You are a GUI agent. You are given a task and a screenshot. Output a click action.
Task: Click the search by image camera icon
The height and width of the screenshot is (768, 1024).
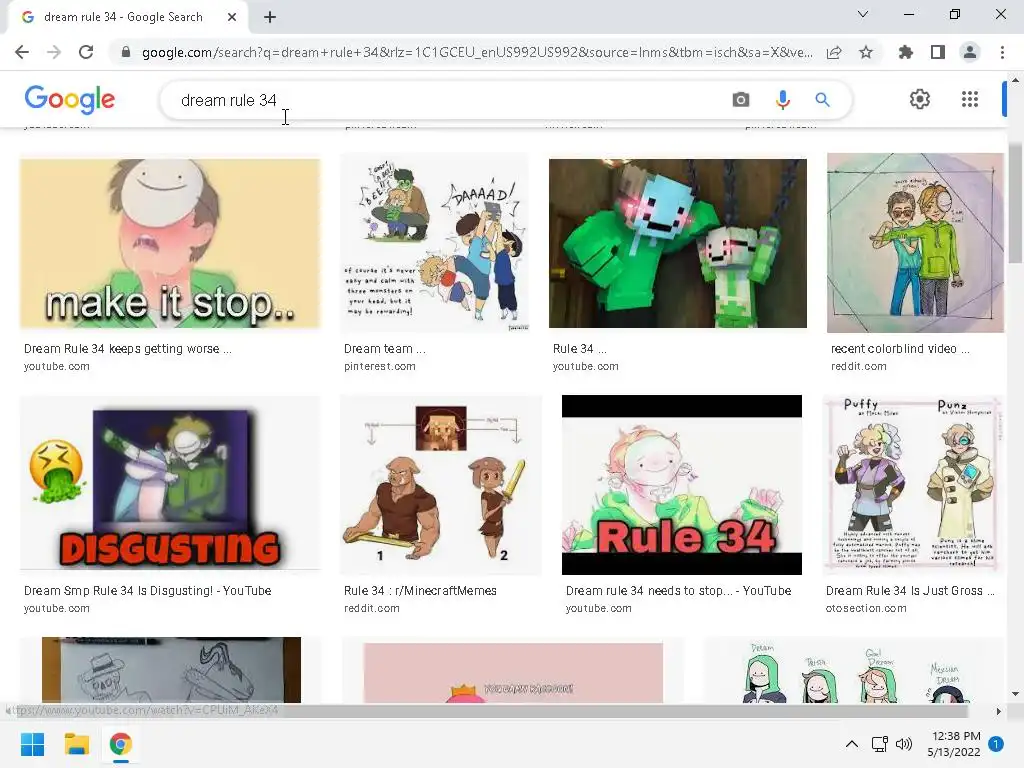click(x=741, y=100)
